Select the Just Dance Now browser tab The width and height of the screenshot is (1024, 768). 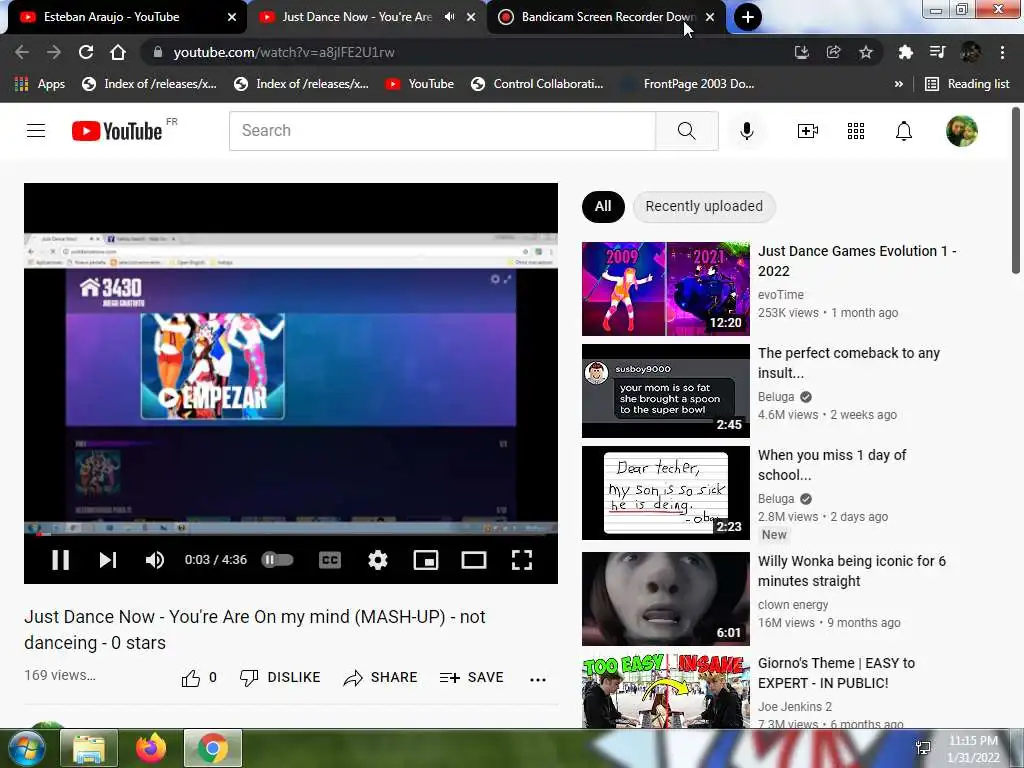(356, 17)
